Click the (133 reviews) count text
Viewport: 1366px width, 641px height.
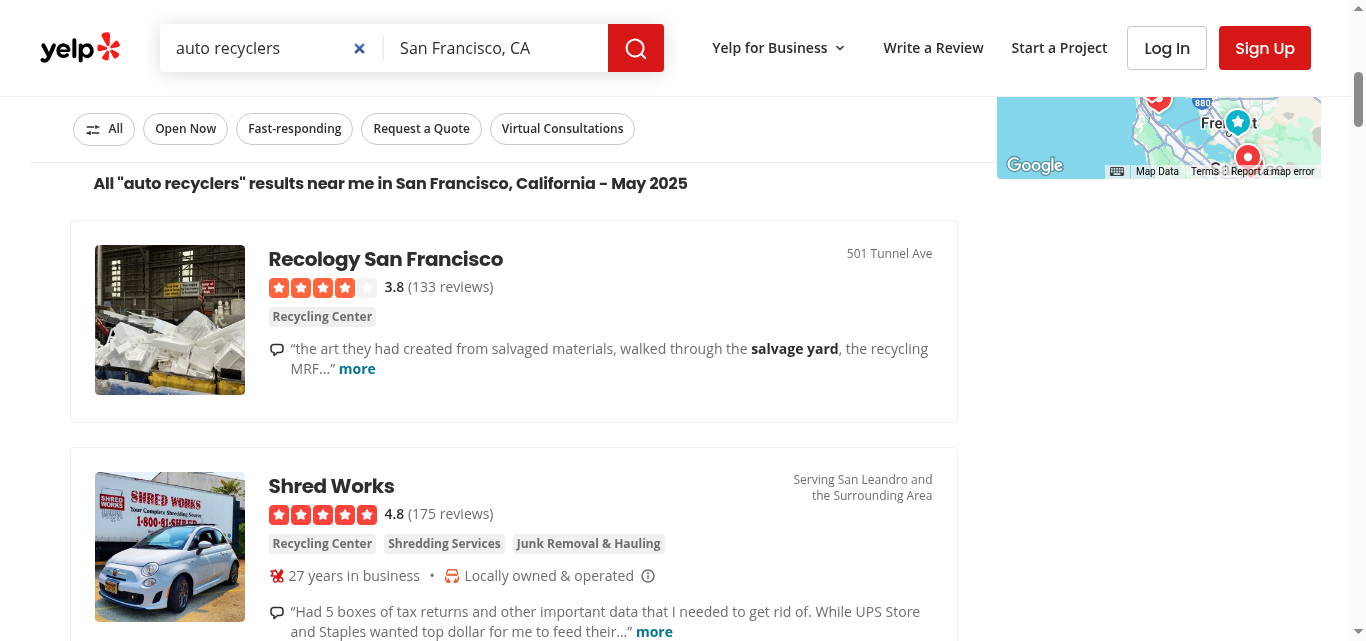451,288
